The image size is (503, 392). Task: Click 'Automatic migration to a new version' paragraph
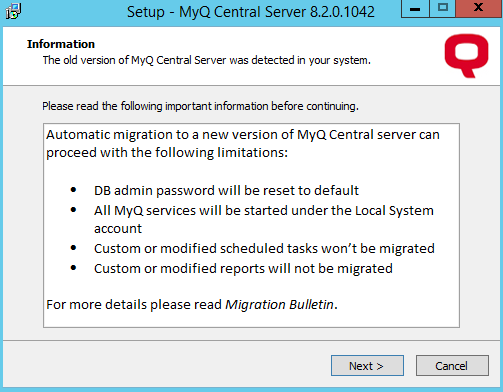pyautogui.click(x=243, y=144)
